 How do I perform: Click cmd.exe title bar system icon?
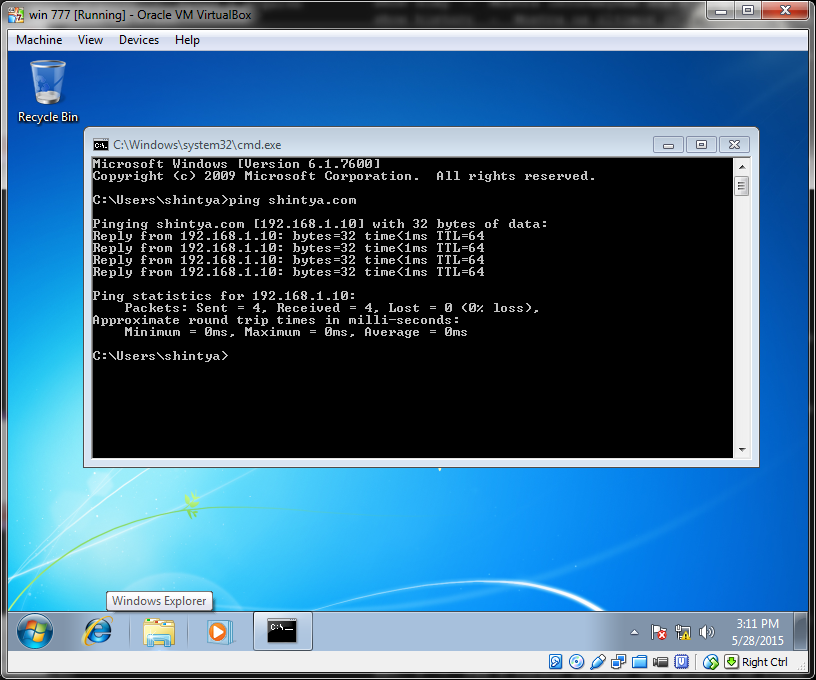(101, 145)
